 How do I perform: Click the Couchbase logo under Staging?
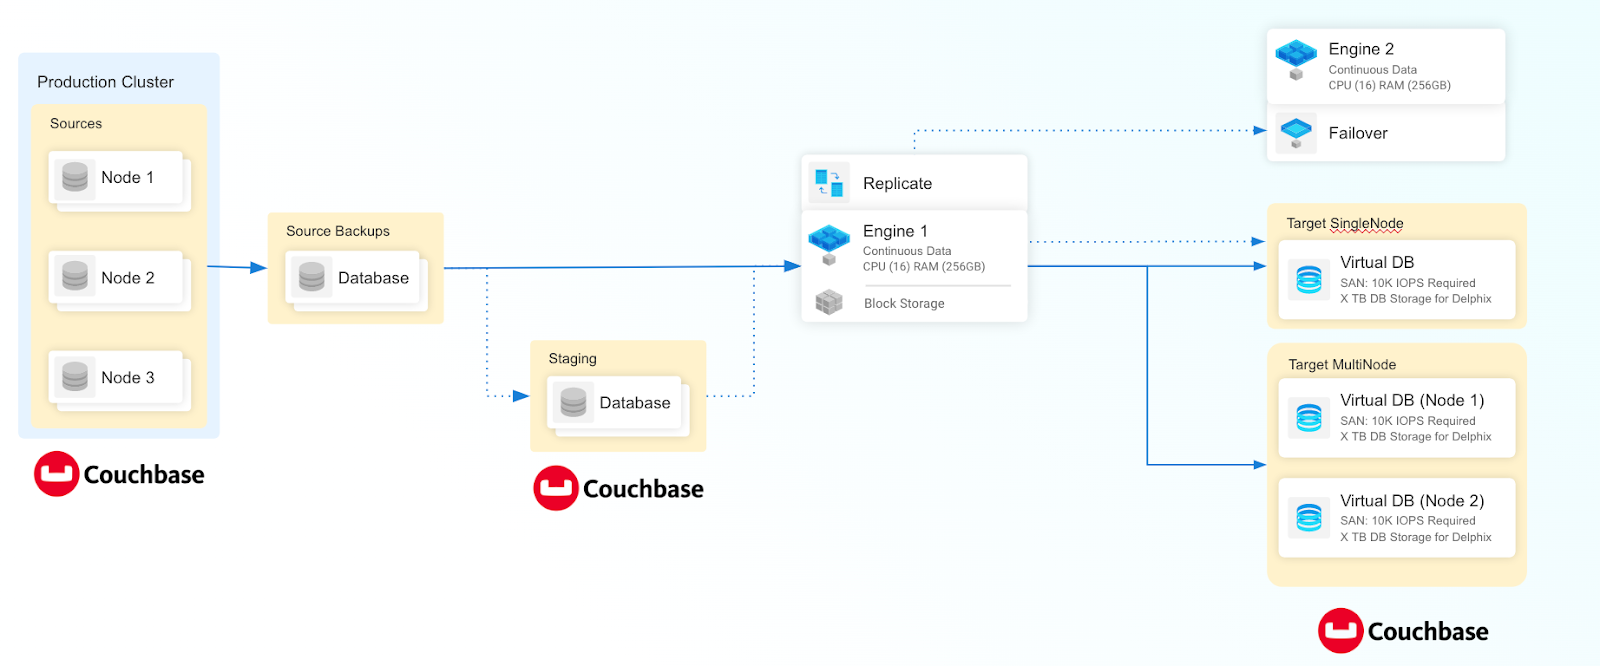(618, 488)
